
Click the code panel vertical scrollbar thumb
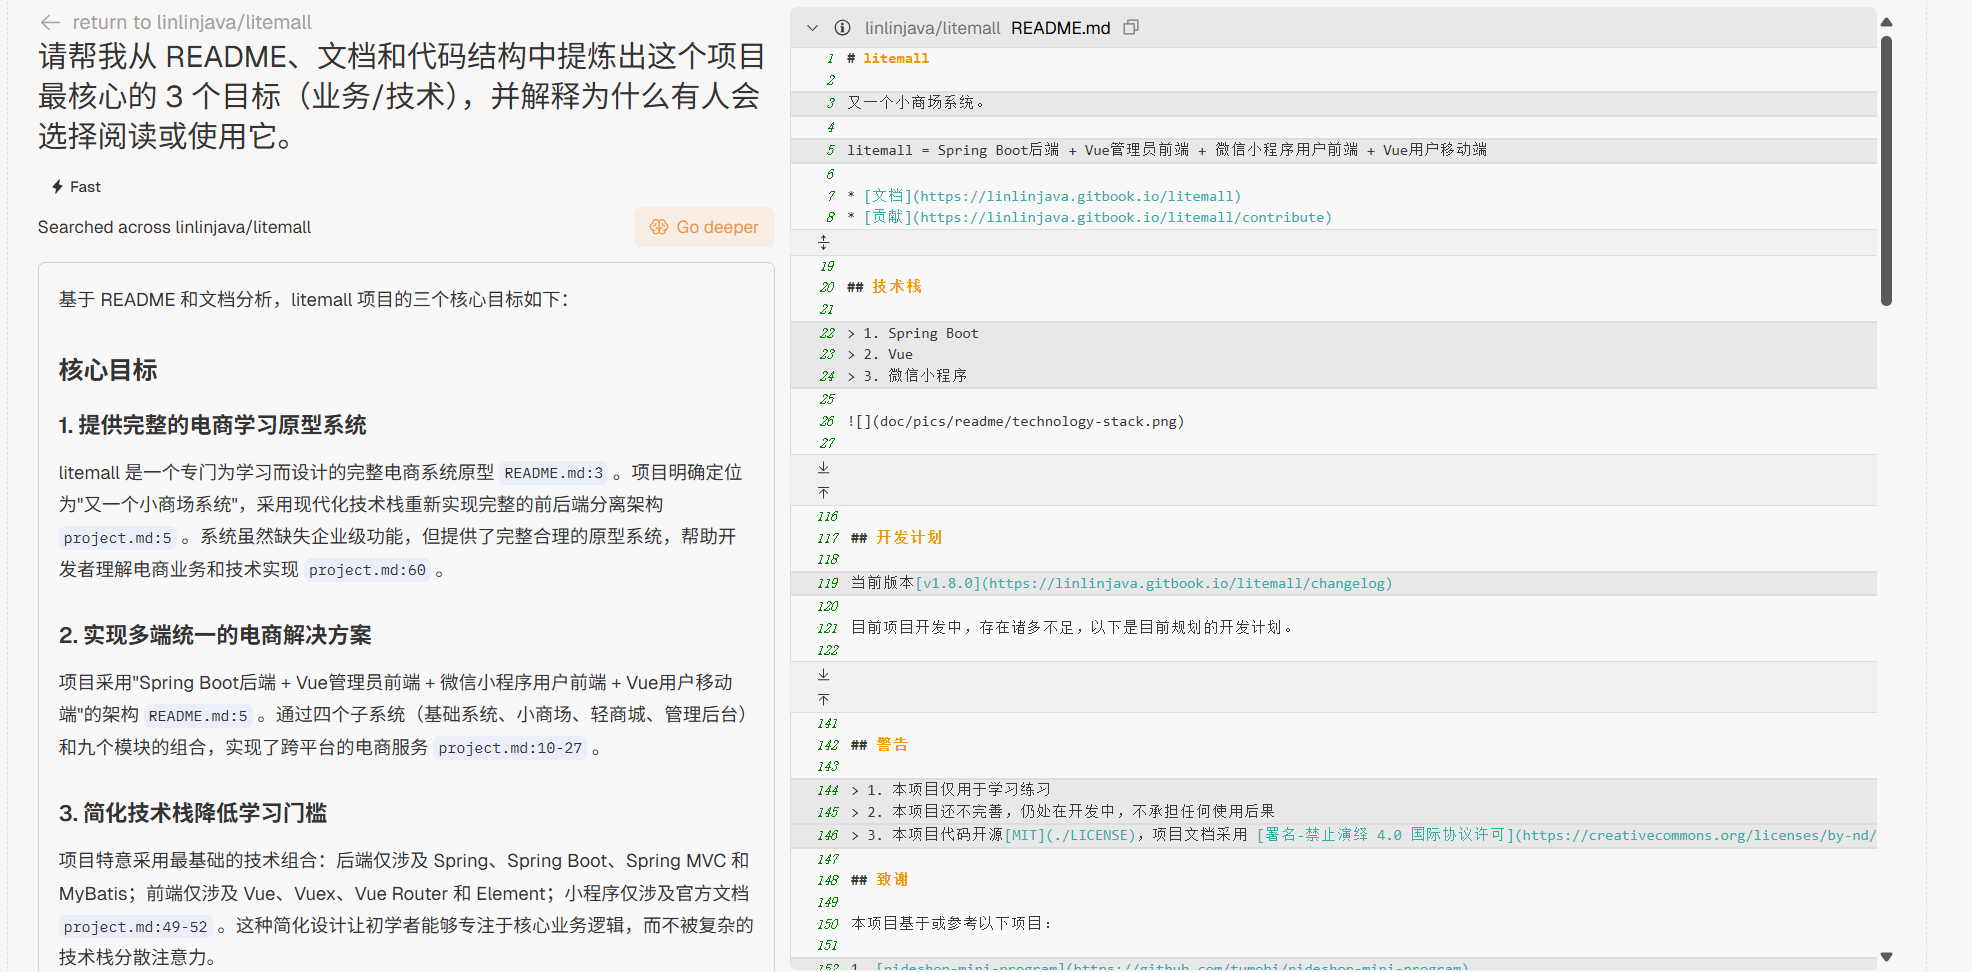pyautogui.click(x=1886, y=170)
